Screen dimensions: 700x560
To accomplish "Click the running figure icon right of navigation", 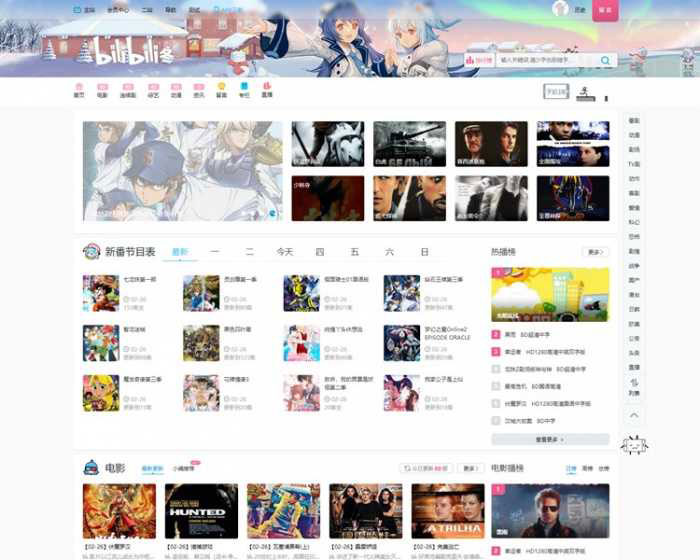I will 585,93.
